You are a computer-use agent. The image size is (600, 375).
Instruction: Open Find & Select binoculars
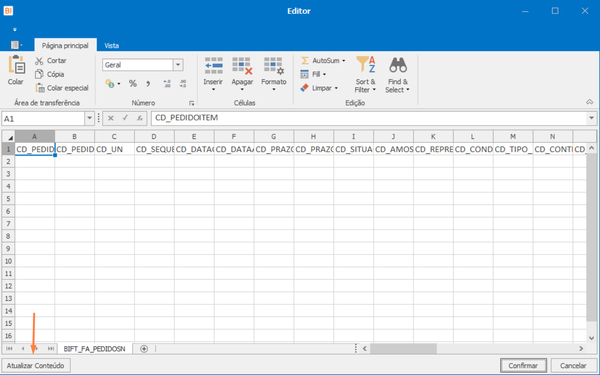398,74
